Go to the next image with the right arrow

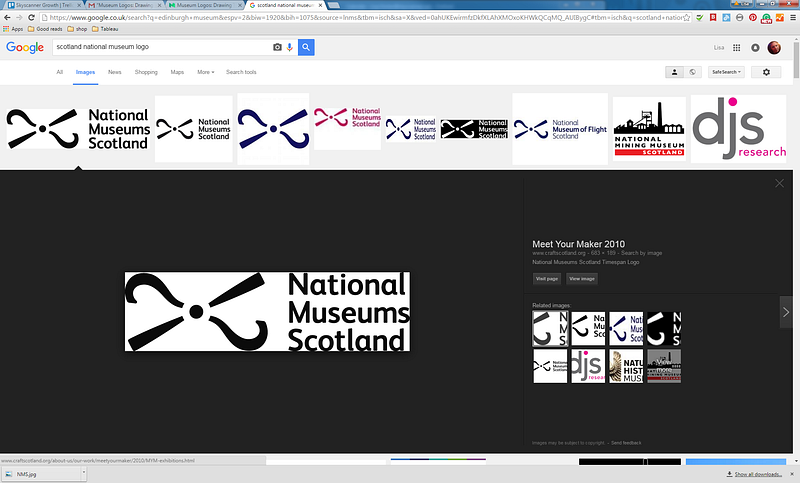tap(786, 312)
